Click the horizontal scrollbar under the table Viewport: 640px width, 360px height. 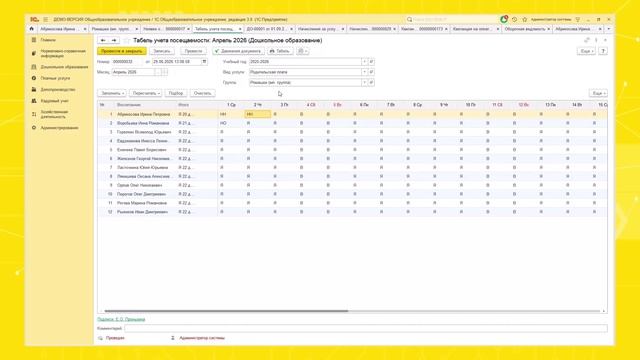point(227,311)
